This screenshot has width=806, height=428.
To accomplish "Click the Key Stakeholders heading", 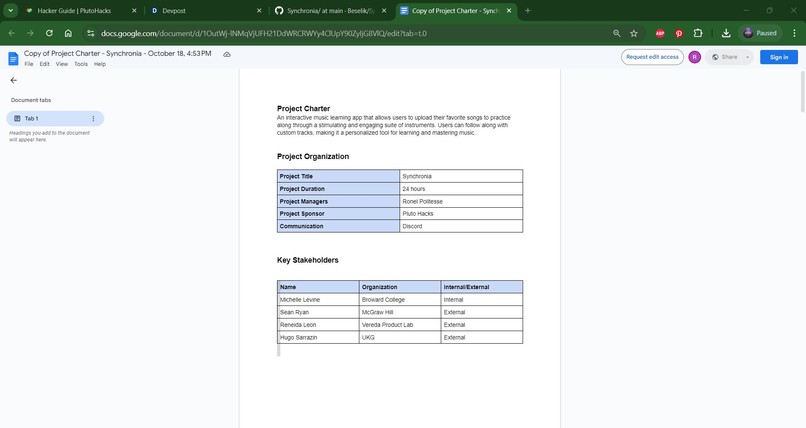I will (307, 260).
